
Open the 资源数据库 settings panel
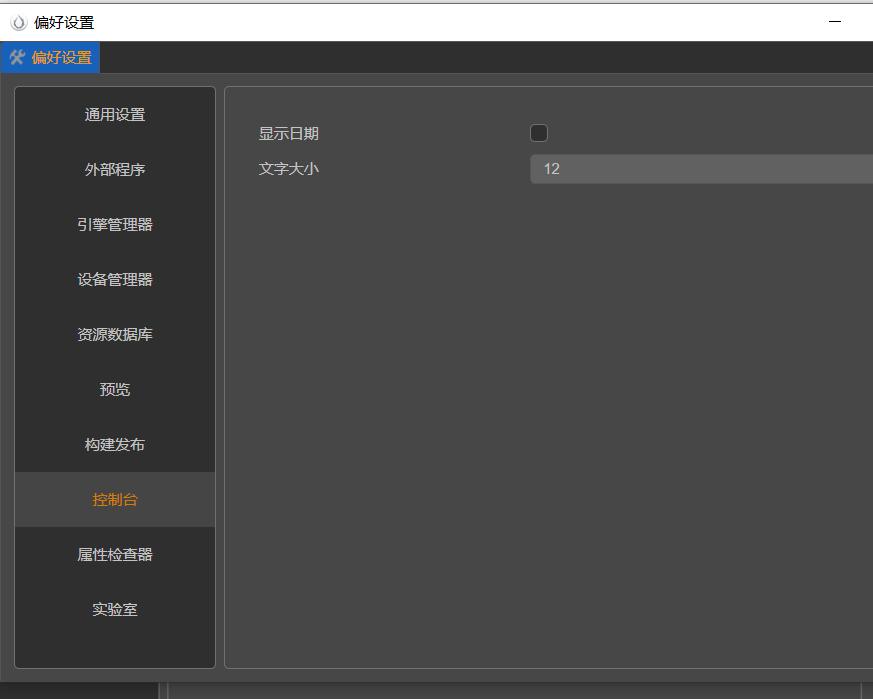coord(114,334)
